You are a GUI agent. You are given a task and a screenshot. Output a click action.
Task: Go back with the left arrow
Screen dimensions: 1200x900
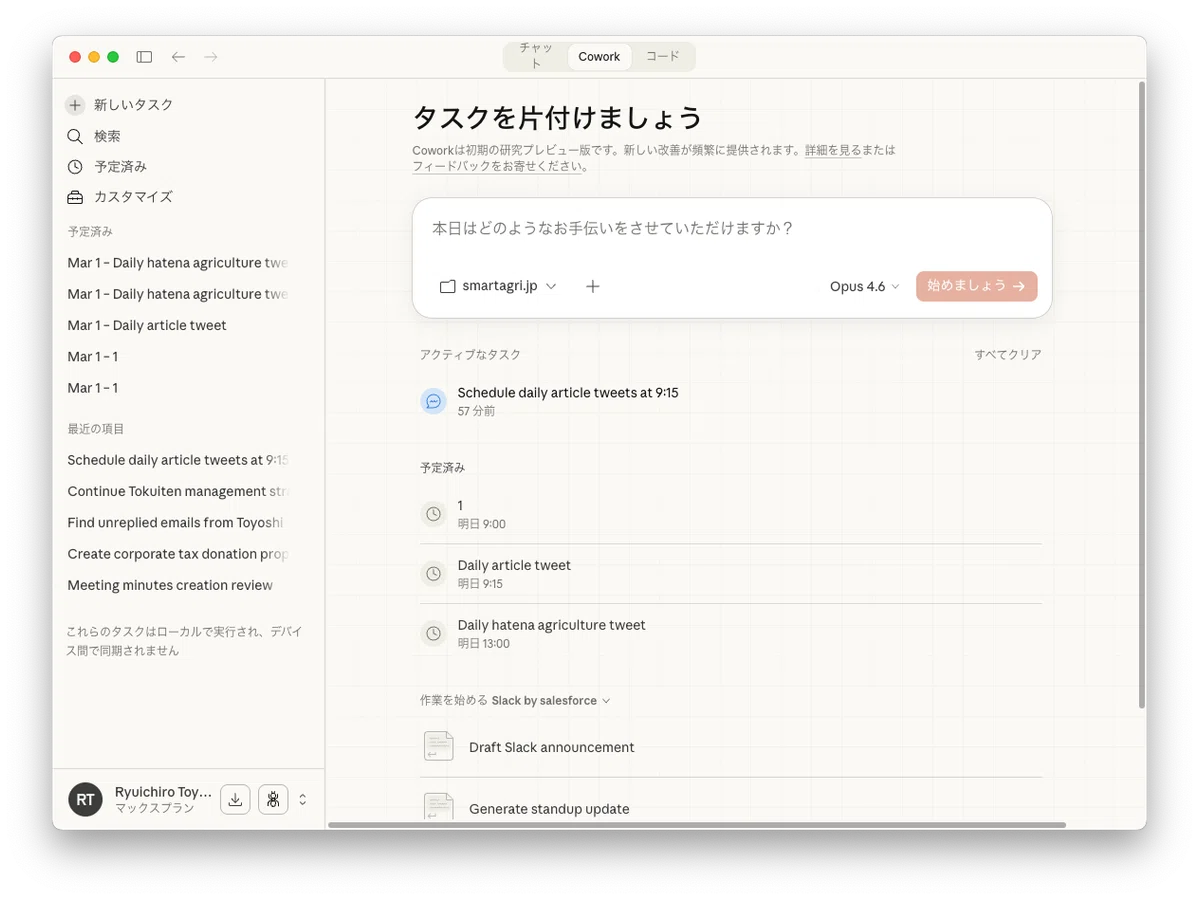(178, 57)
